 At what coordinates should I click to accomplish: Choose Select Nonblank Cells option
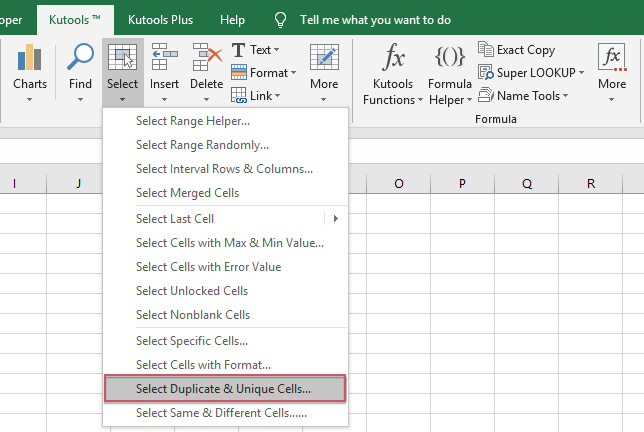[x=193, y=315]
